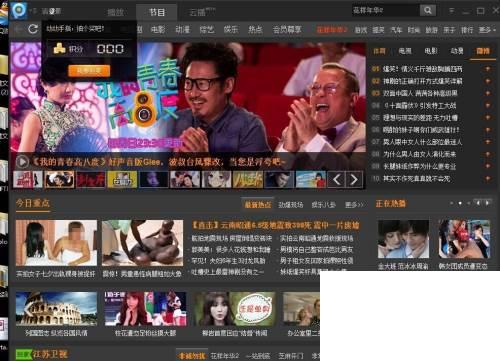500x361 pixels.
Task: Switch to the 节目 tab
Action: (157, 12)
